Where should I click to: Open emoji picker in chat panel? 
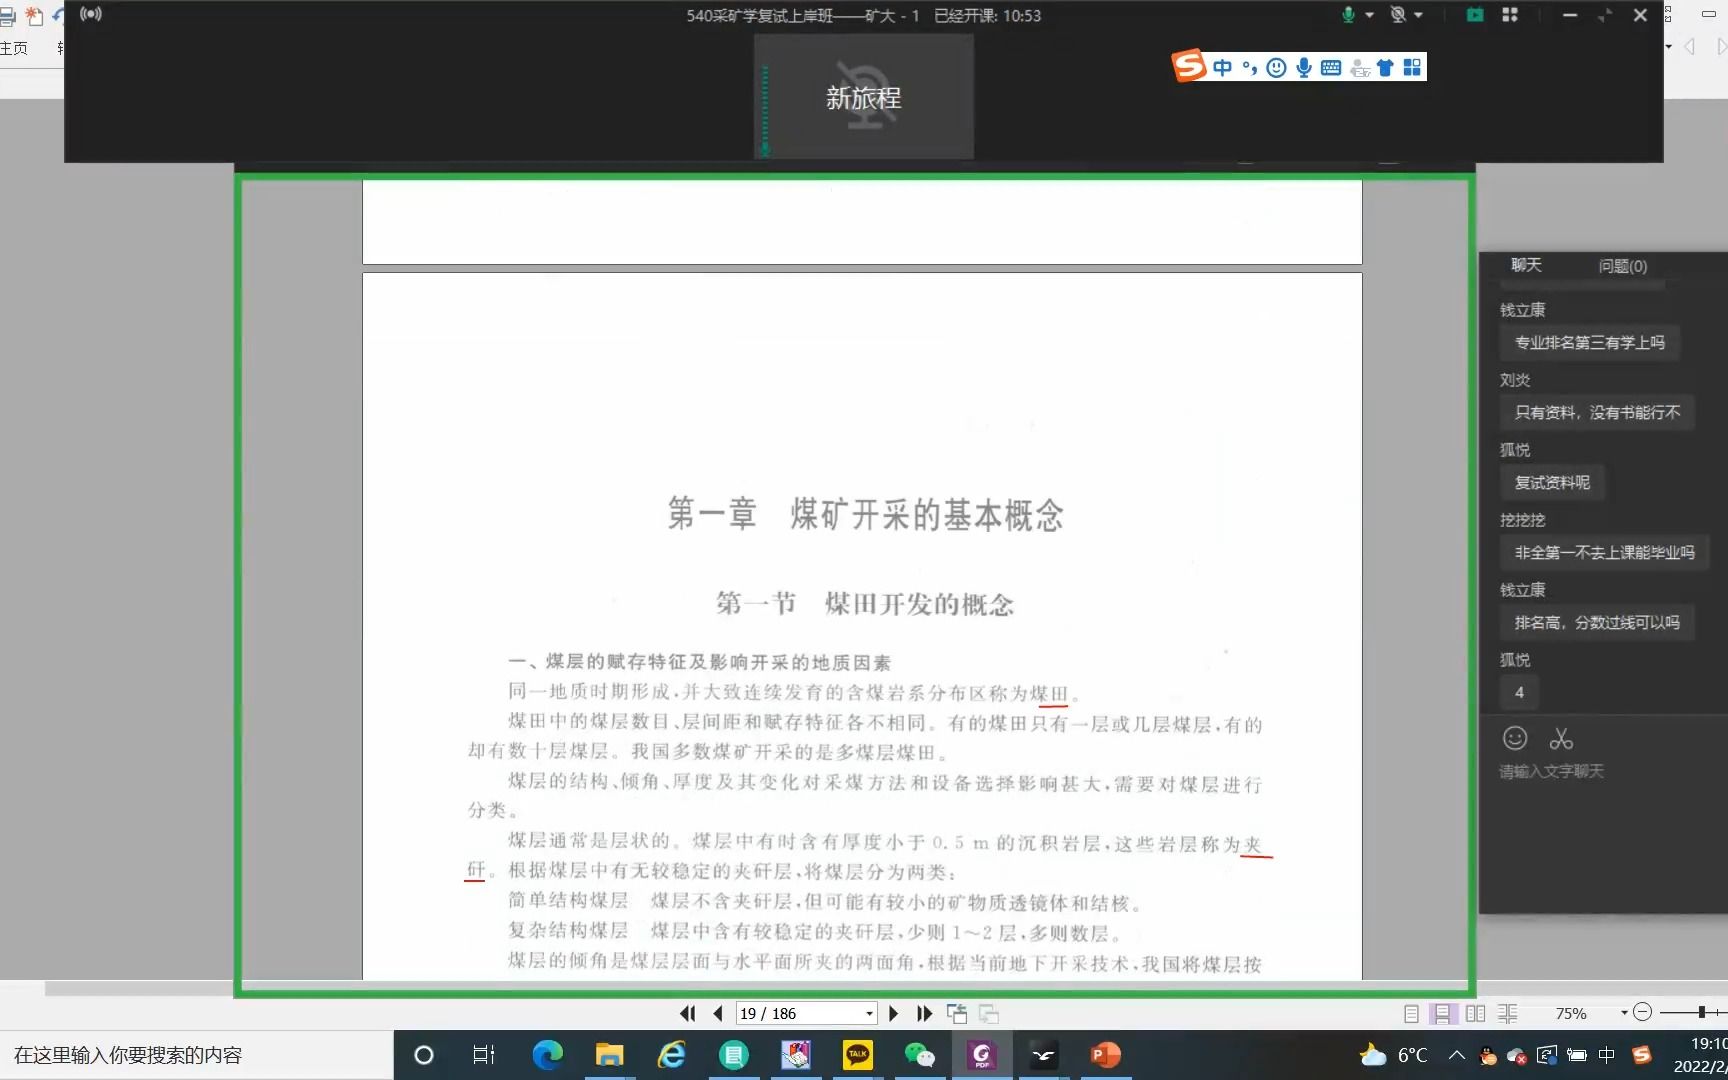click(1515, 738)
